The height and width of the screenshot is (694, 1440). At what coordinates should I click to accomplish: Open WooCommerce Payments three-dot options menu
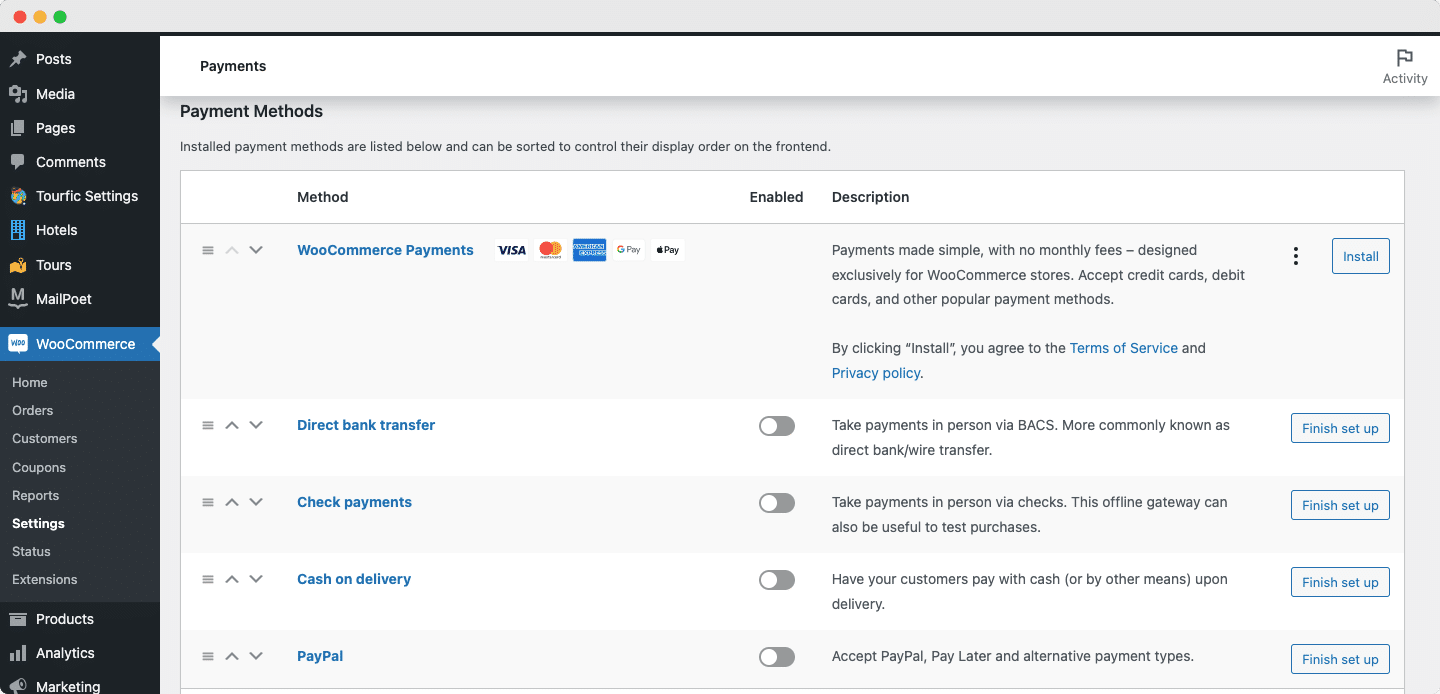(x=1296, y=256)
